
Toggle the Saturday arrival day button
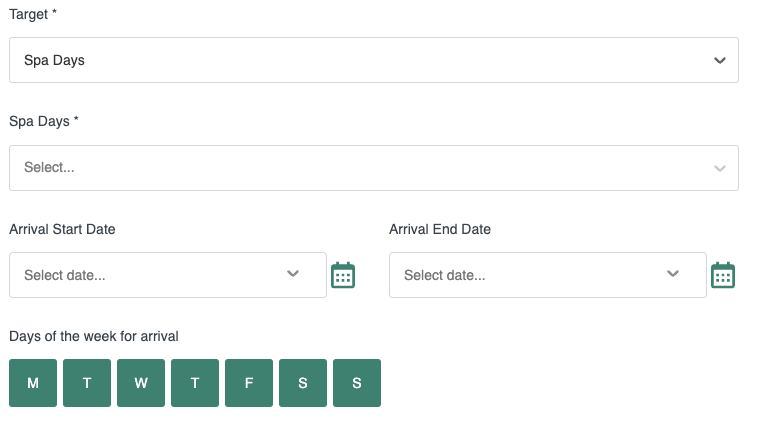click(303, 383)
